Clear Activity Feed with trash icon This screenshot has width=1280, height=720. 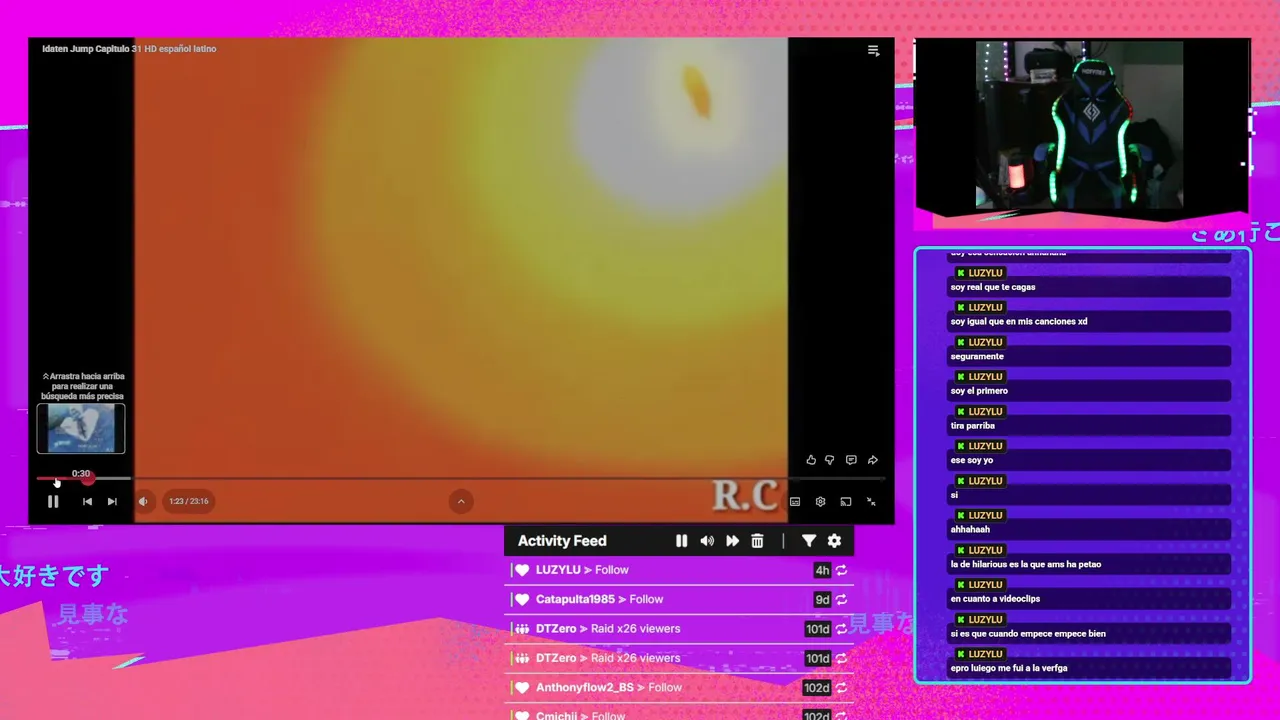tap(757, 541)
